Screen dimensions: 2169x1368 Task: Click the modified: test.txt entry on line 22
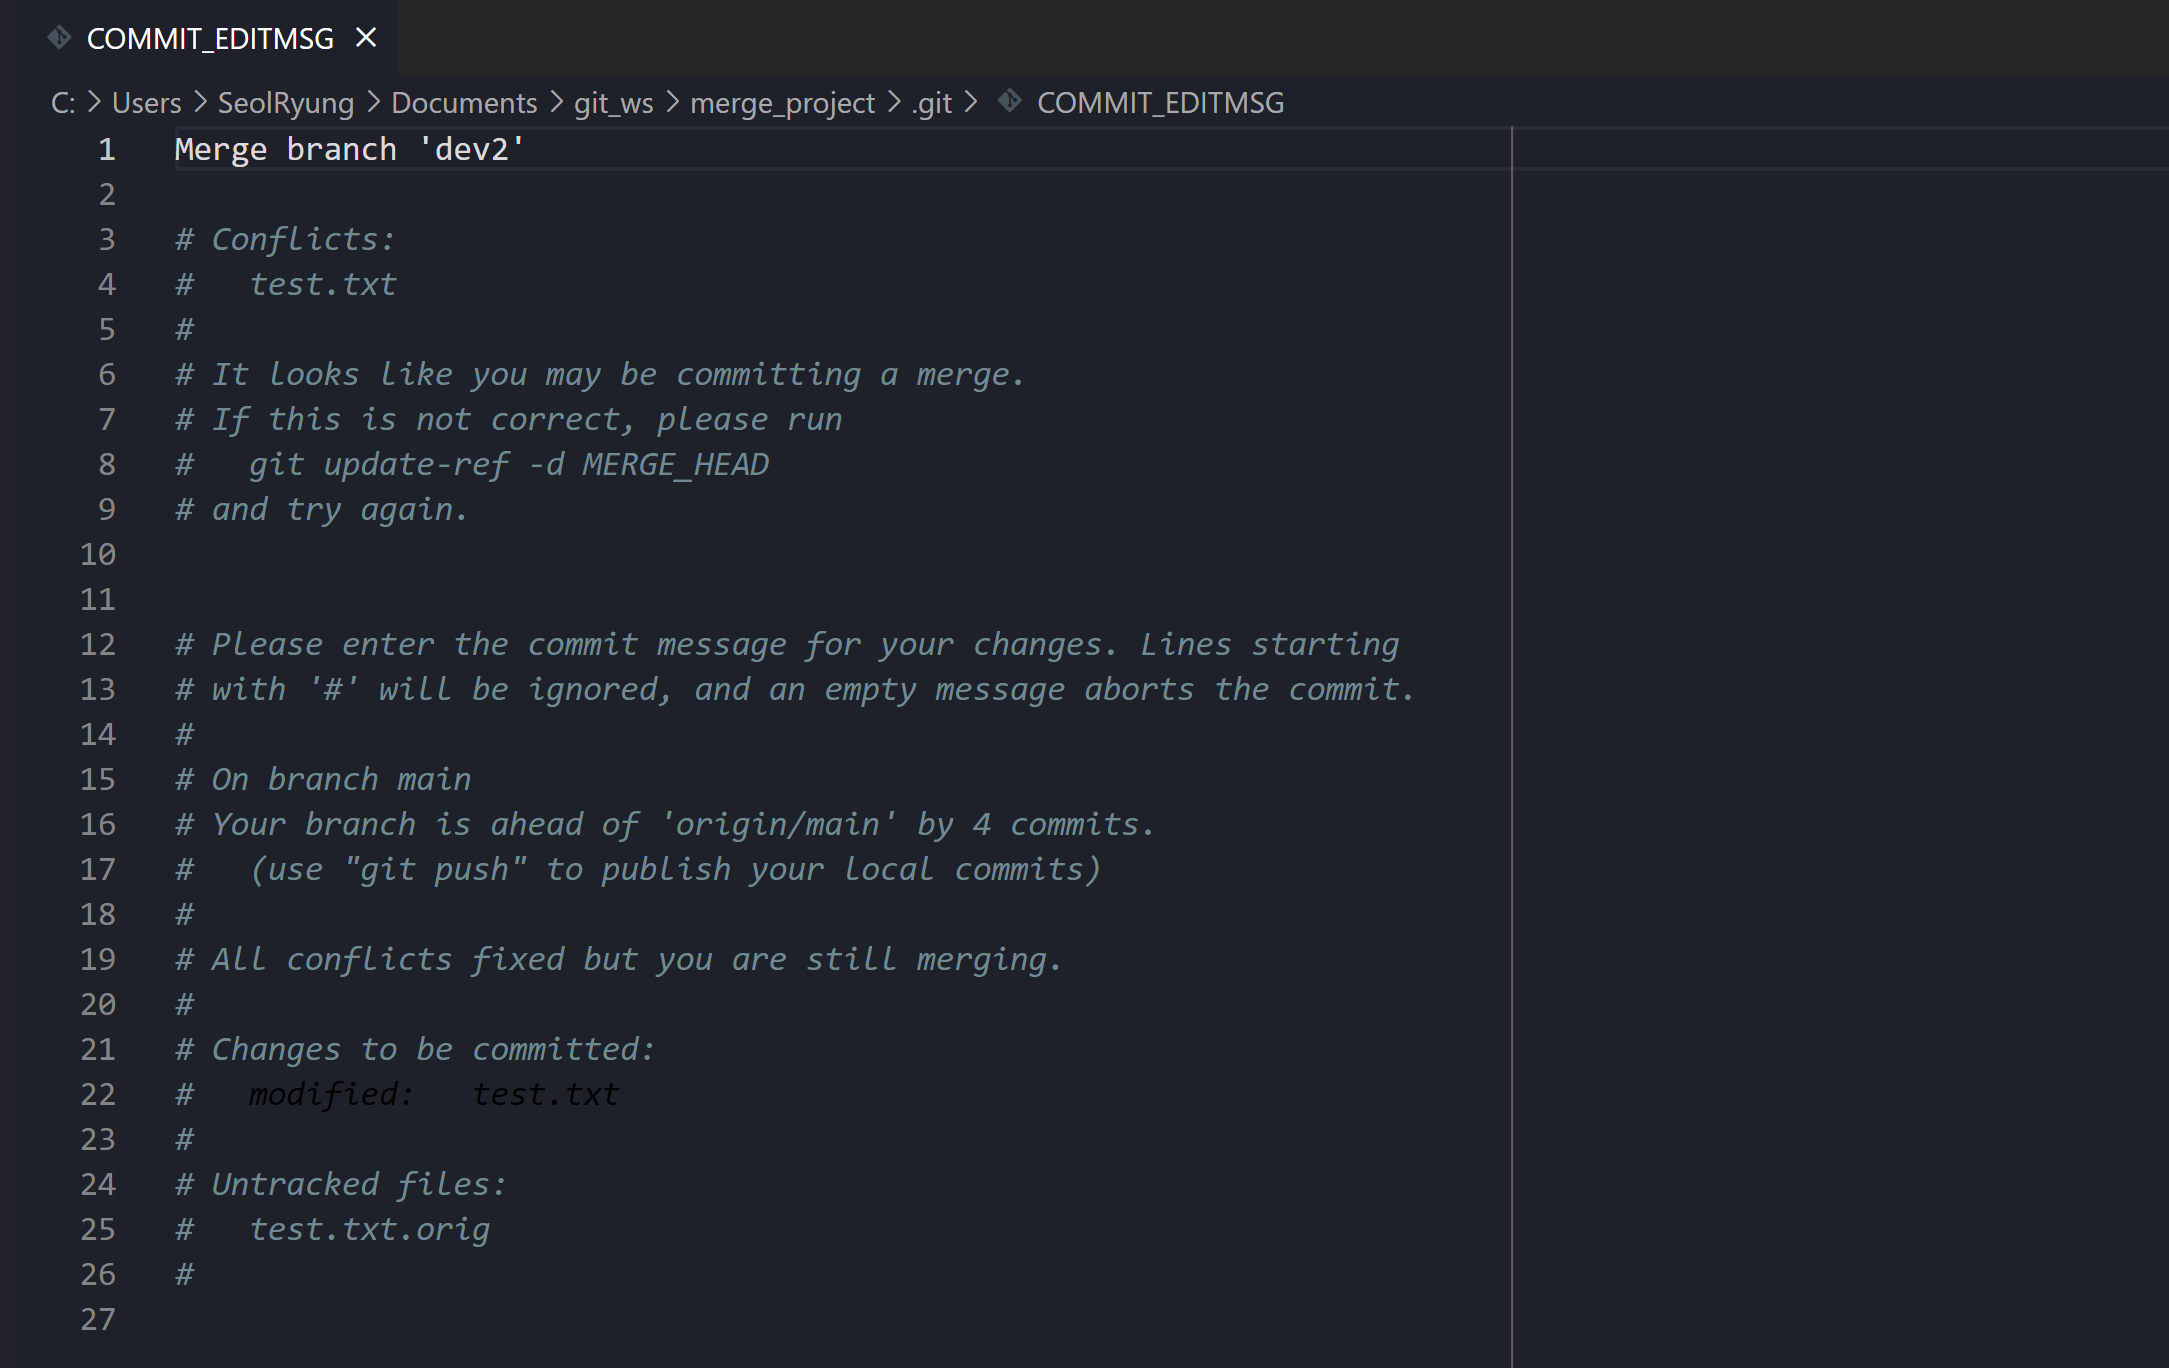pos(434,1095)
